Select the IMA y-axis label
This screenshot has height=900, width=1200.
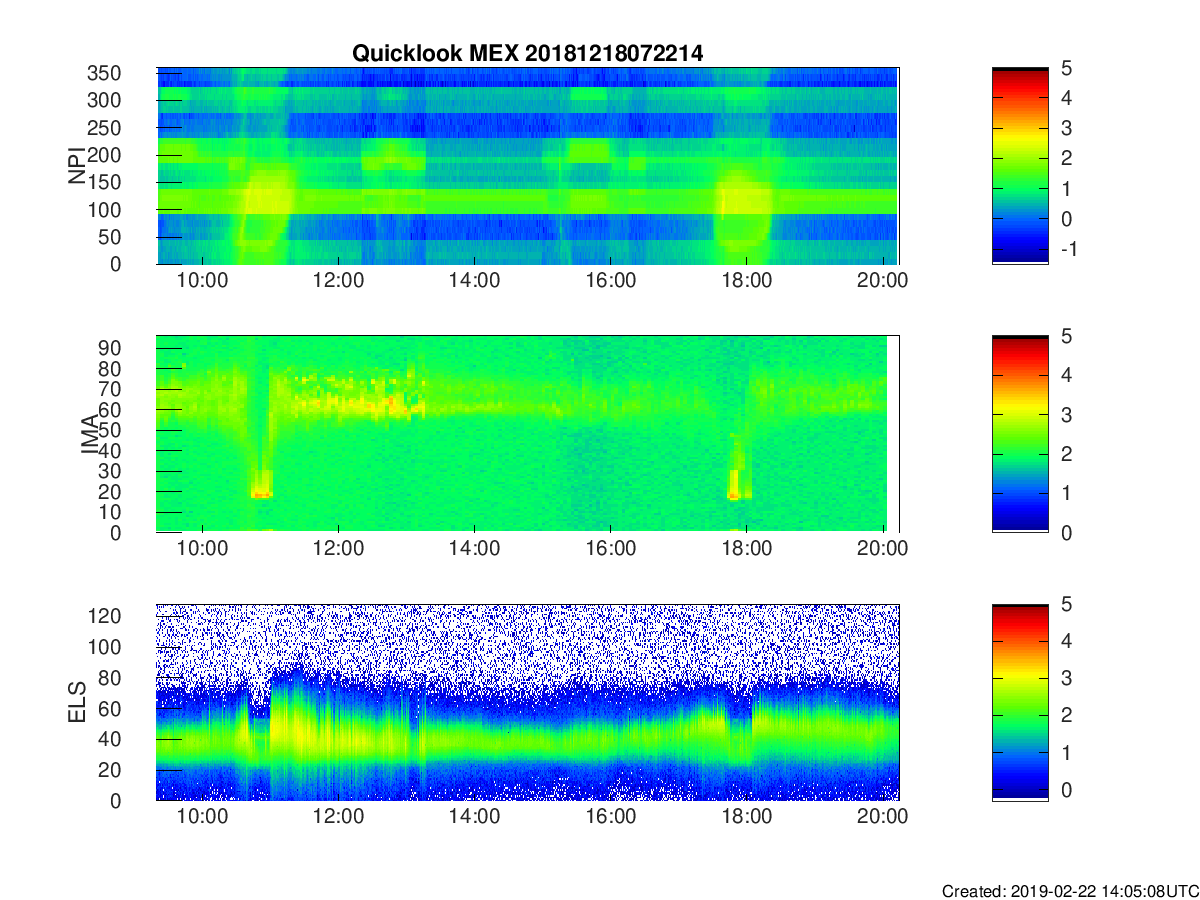point(90,435)
